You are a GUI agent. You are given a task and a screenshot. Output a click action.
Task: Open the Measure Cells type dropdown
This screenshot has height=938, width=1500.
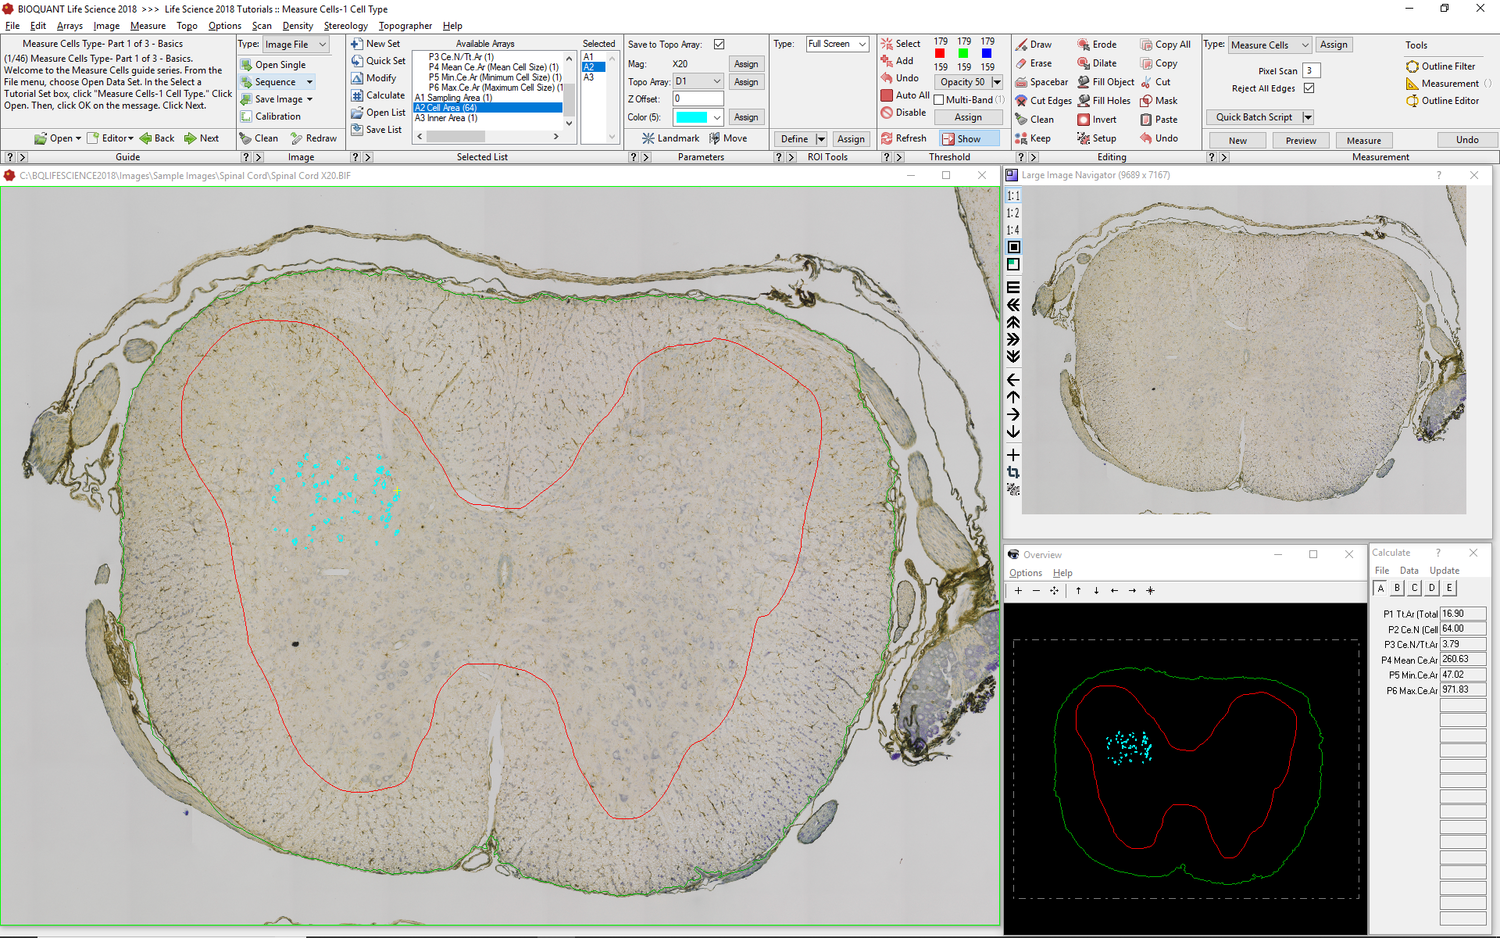pos(1304,45)
